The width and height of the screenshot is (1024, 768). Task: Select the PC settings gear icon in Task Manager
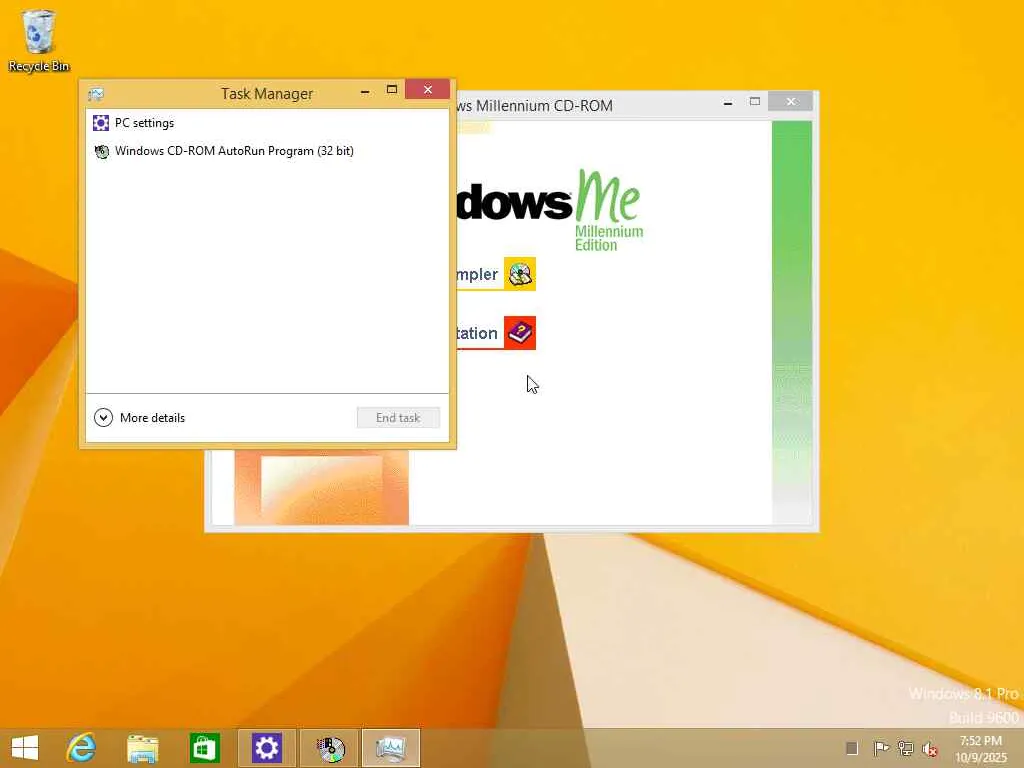click(x=101, y=123)
